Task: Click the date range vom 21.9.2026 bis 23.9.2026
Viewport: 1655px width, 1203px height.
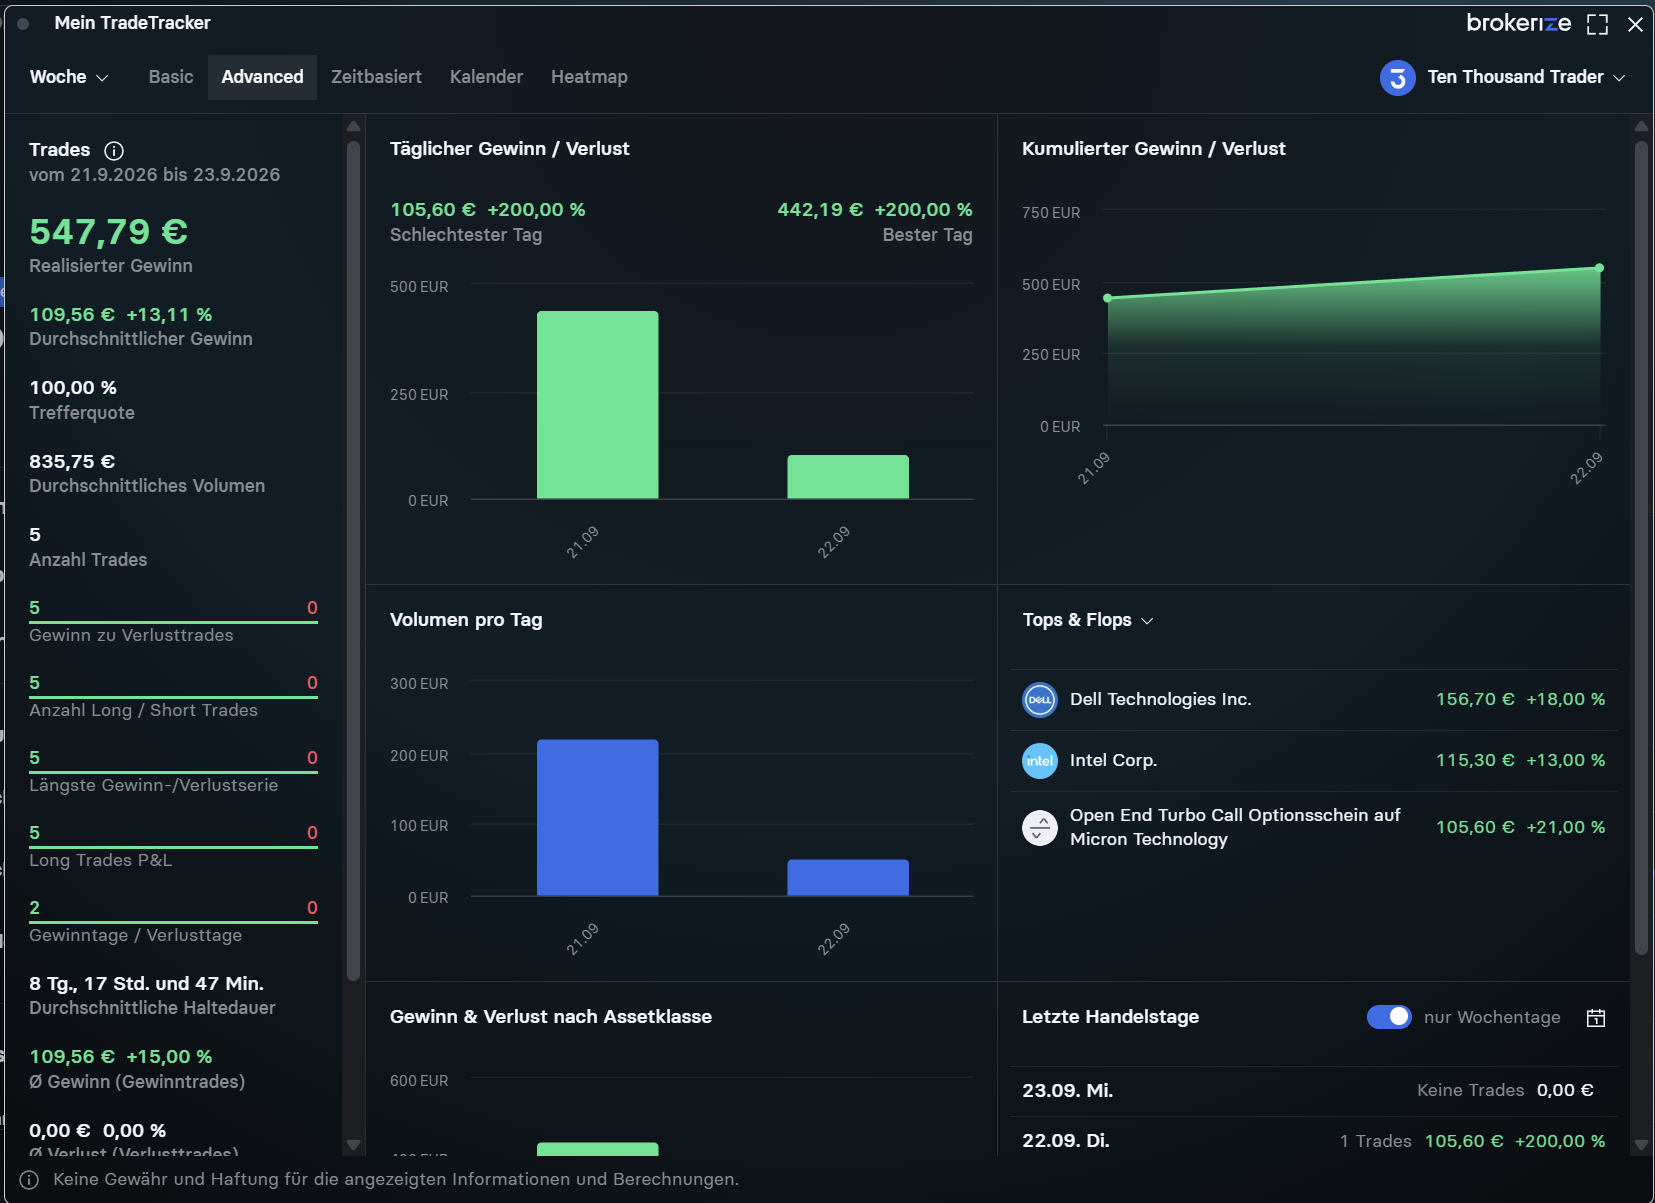Action: 155,175
